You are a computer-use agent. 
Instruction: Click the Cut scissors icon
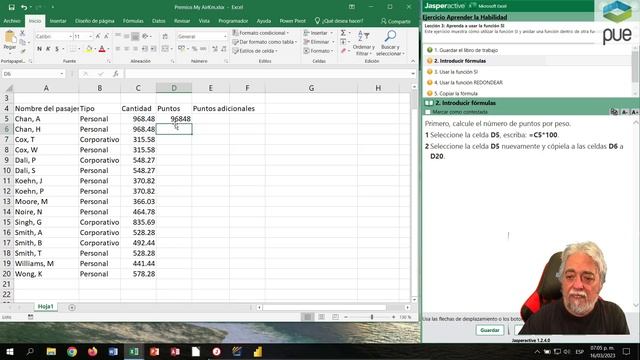[x=22, y=33]
